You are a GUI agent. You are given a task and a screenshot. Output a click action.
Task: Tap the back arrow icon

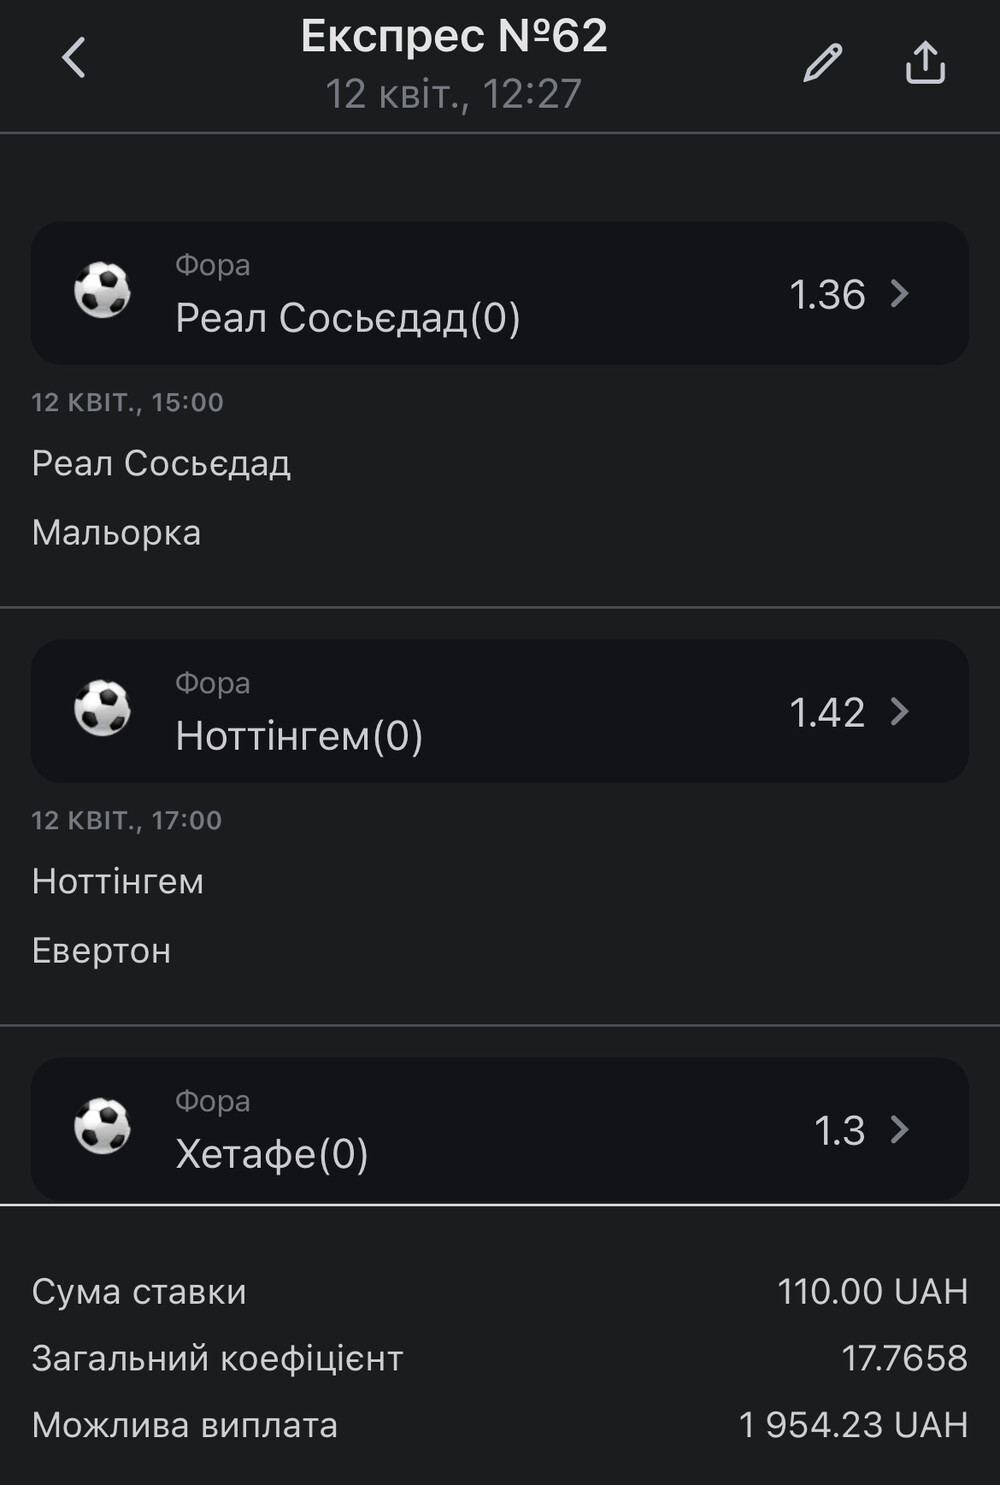coord(74,58)
